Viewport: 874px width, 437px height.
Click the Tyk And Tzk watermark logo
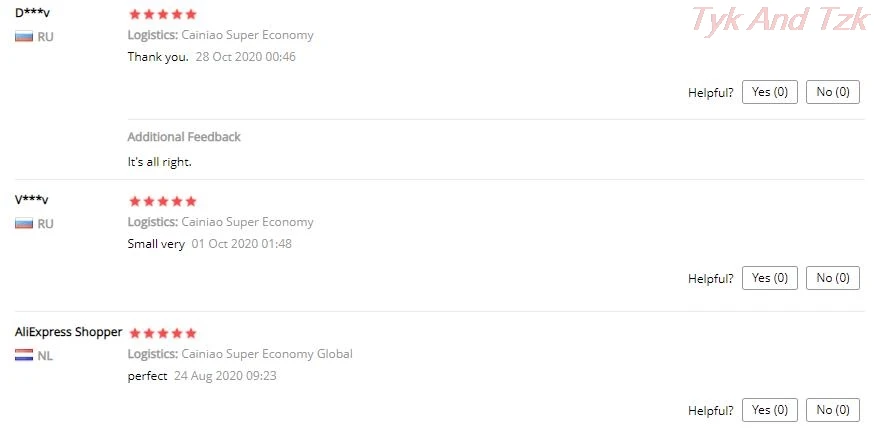[x=779, y=21]
